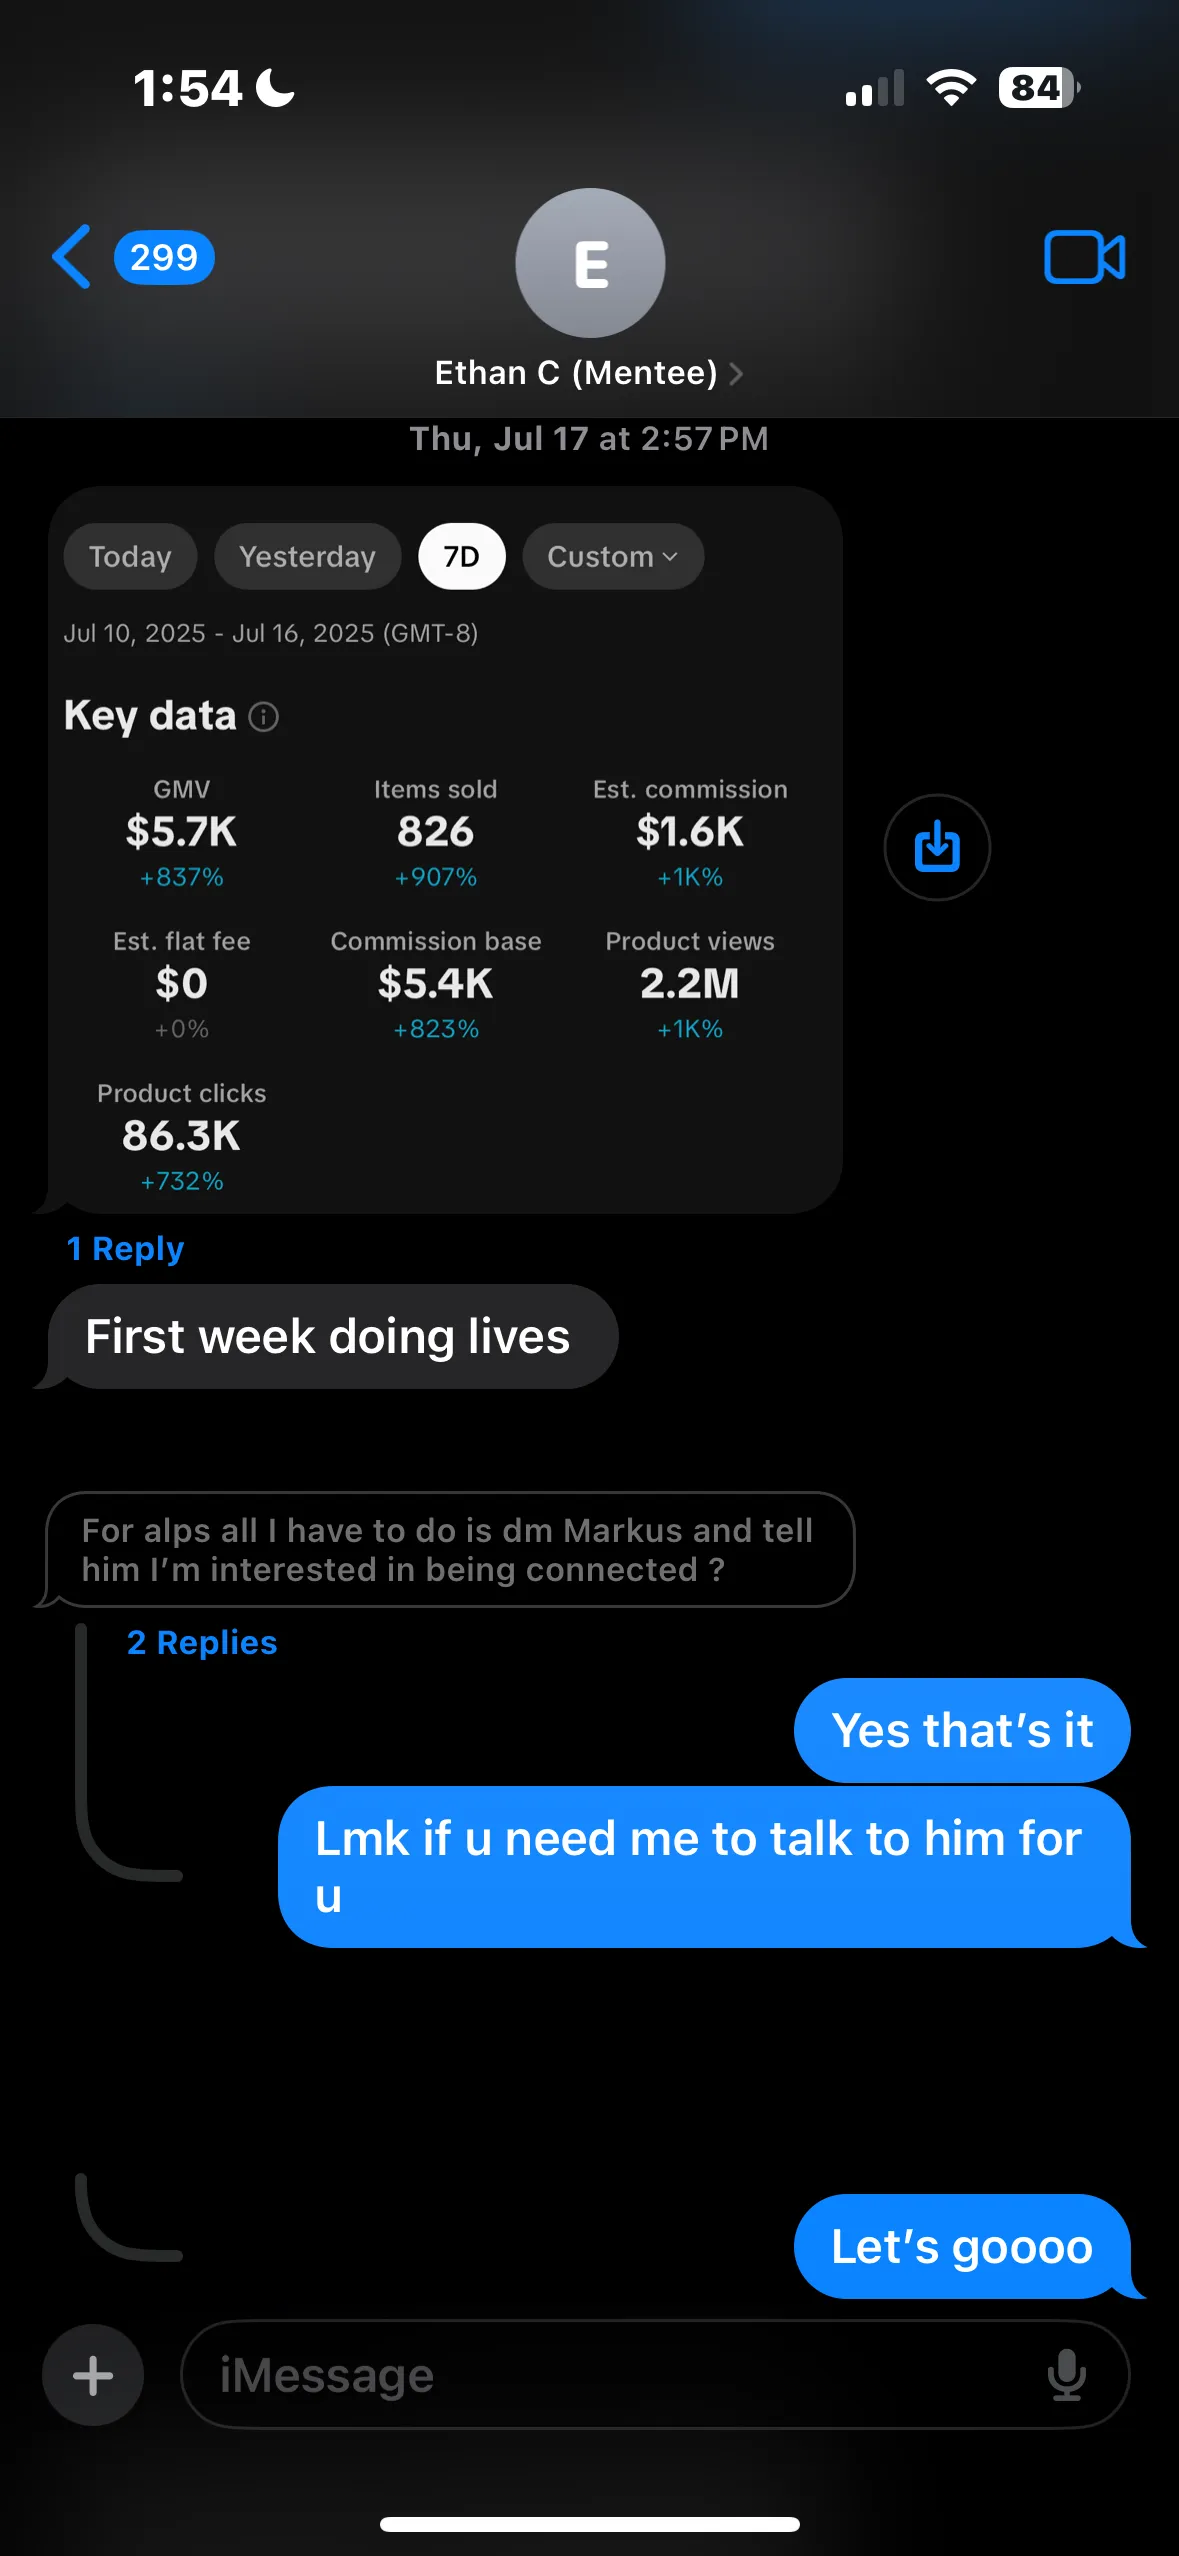The width and height of the screenshot is (1179, 2556).
Task: Expand Ethan C (Mentee) contact details
Action: (589, 373)
